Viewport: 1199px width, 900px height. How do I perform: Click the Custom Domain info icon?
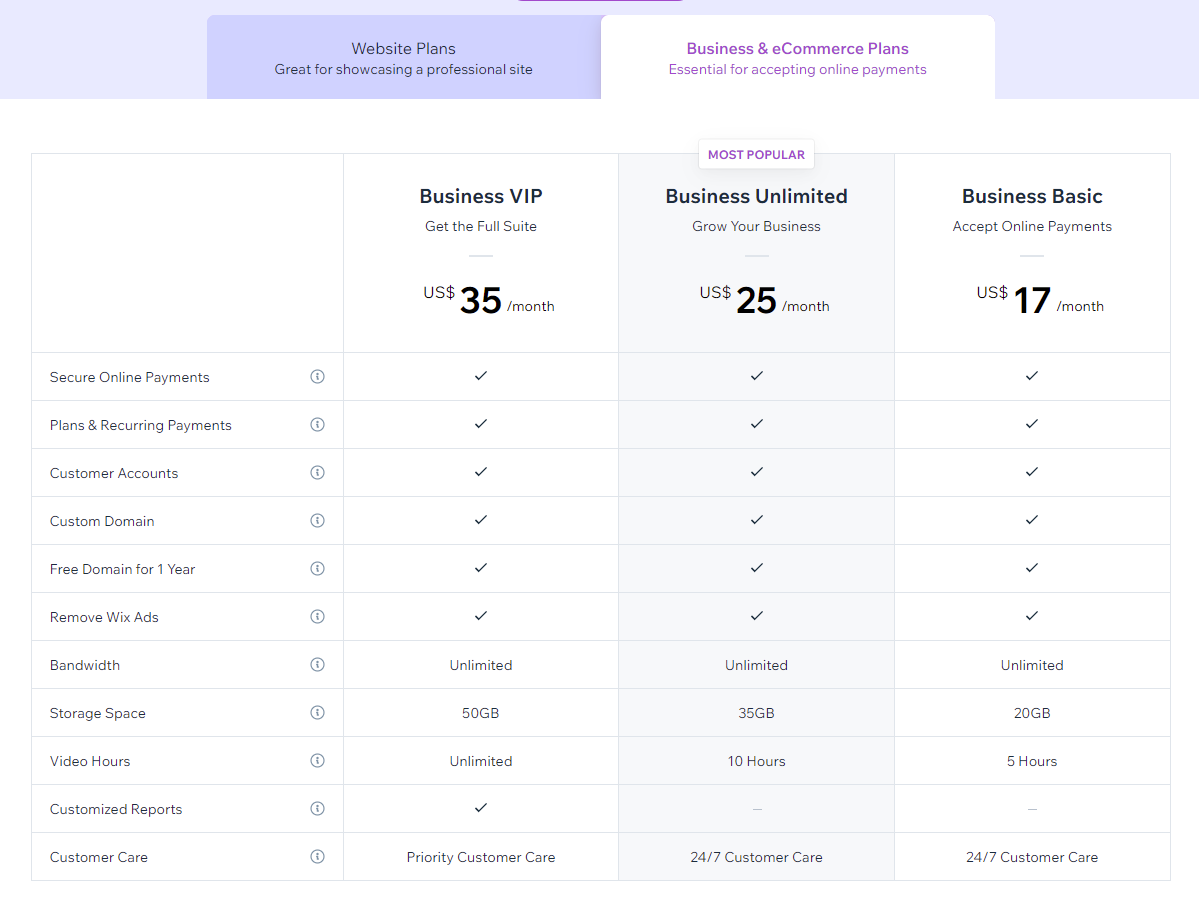tap(317, 521)
